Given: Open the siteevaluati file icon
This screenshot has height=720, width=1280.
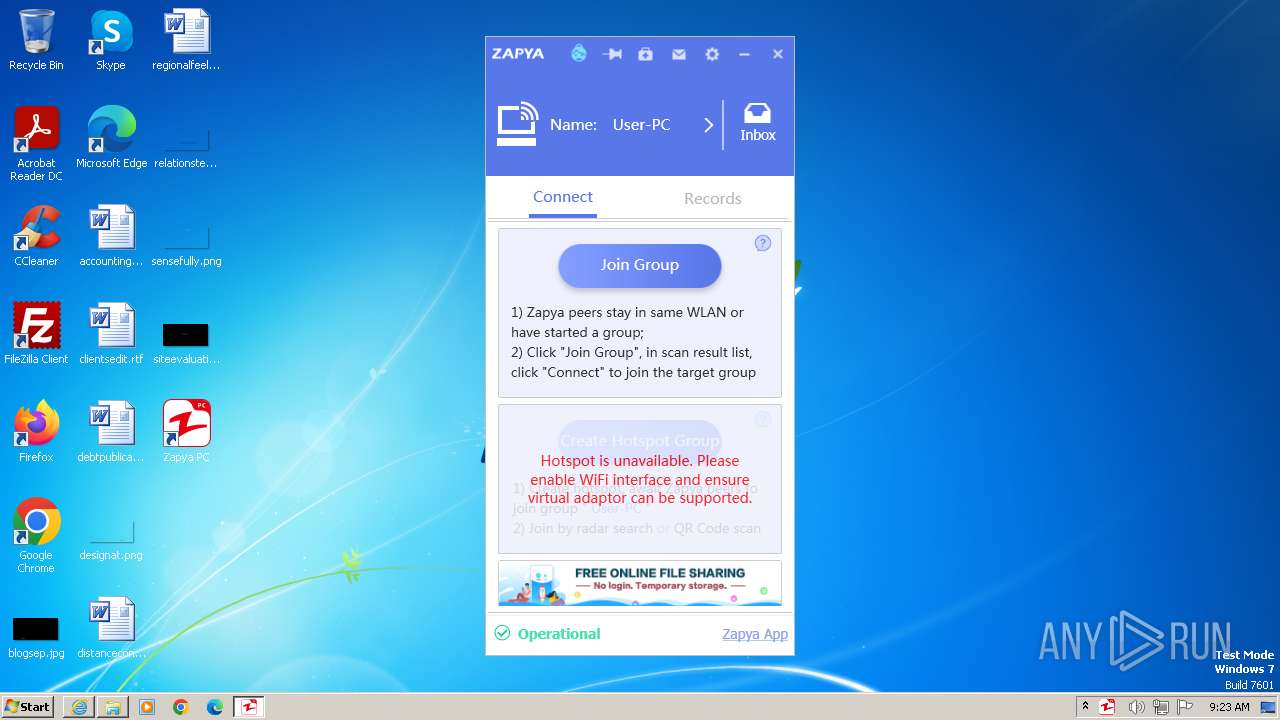Looking at the screenshot, I should pos(186,343).
